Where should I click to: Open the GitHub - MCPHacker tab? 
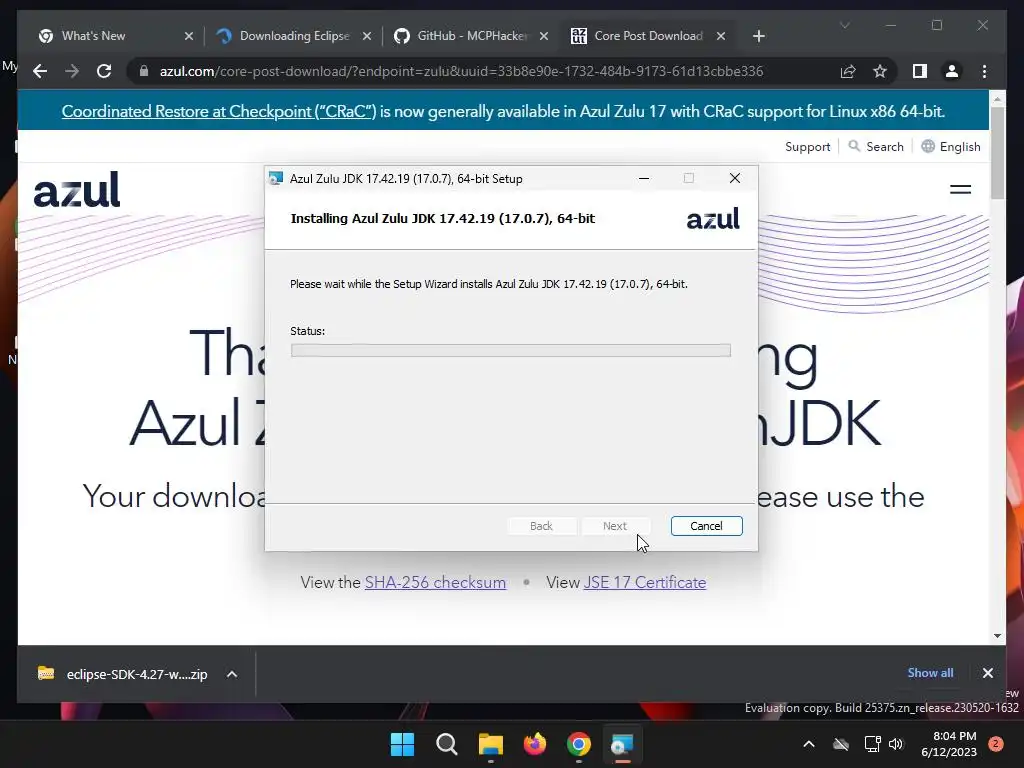pyautogui.click(x=472, y=36)
